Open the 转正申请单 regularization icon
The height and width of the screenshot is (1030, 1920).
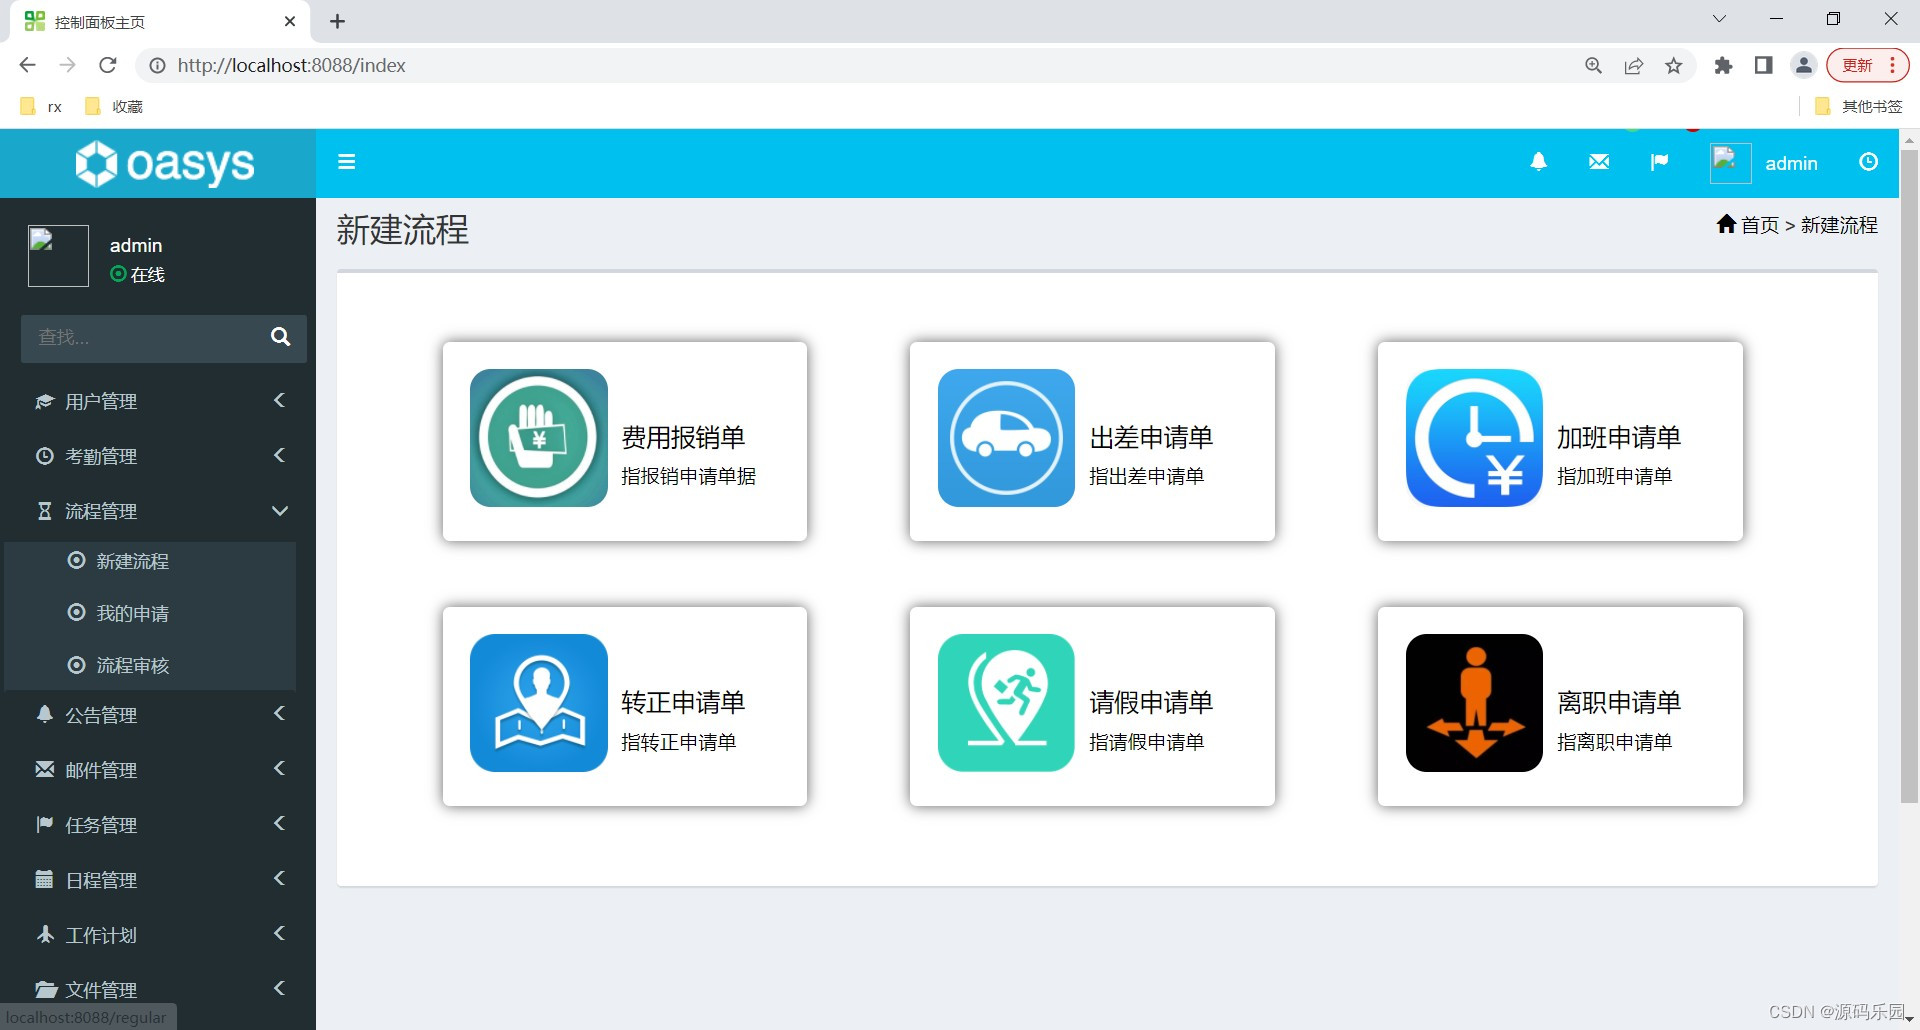click(538, 703)
